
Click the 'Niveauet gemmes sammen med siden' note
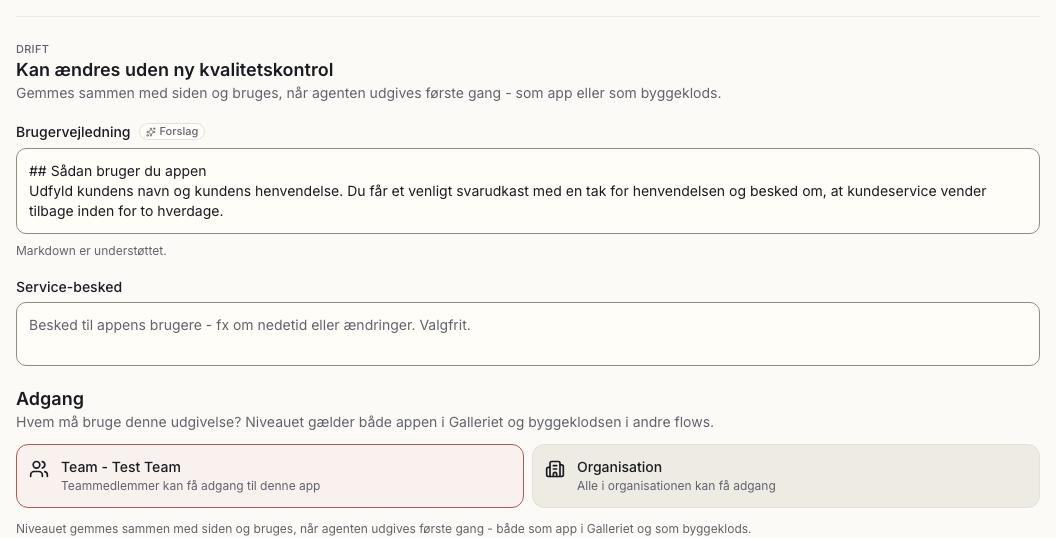coord(383,529)
